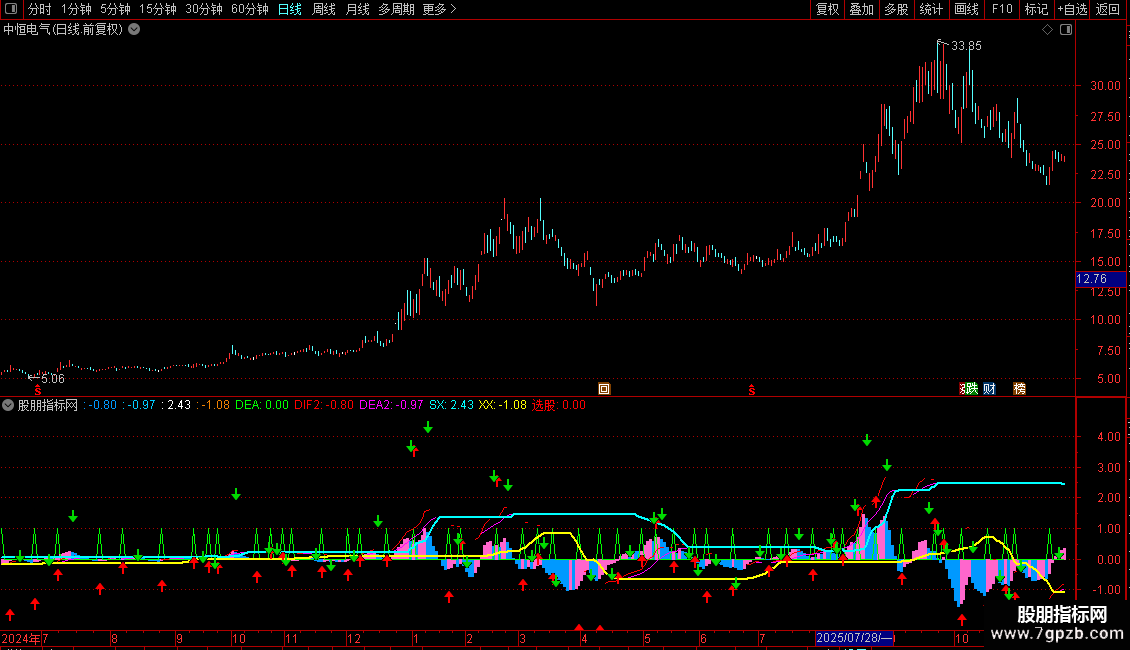This screenshot has height=650, width=1130.
Task: Click the 2024年 label on time axis
Action: point(21,638)
